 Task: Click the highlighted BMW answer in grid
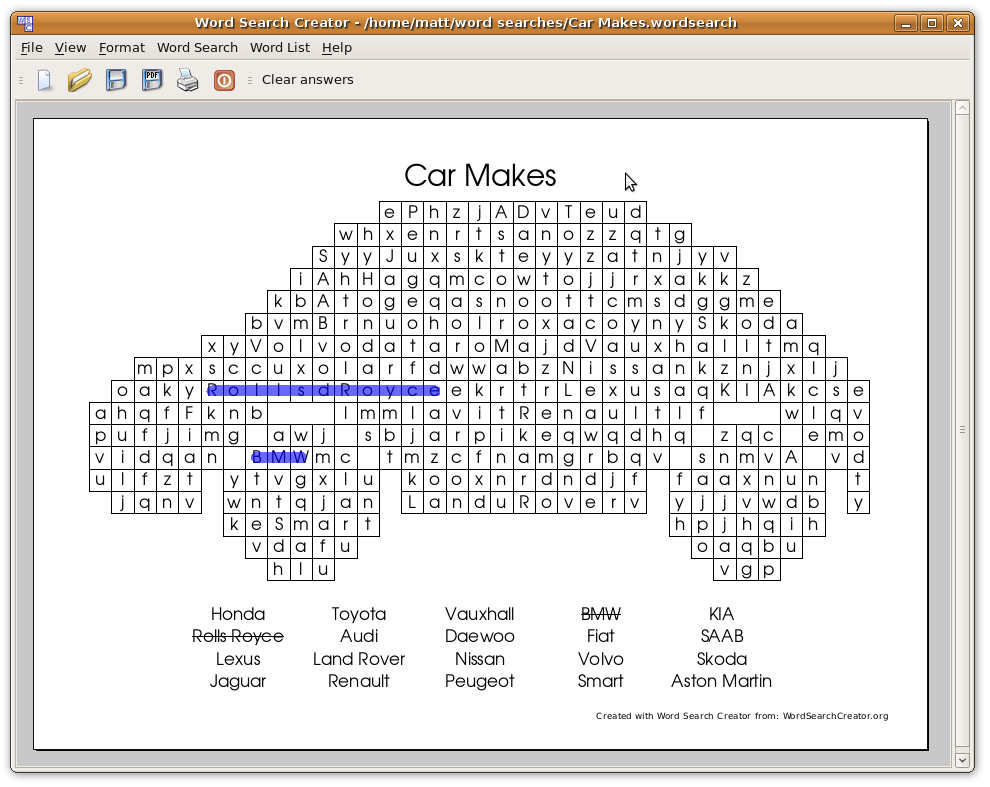[x=279, y=457]
